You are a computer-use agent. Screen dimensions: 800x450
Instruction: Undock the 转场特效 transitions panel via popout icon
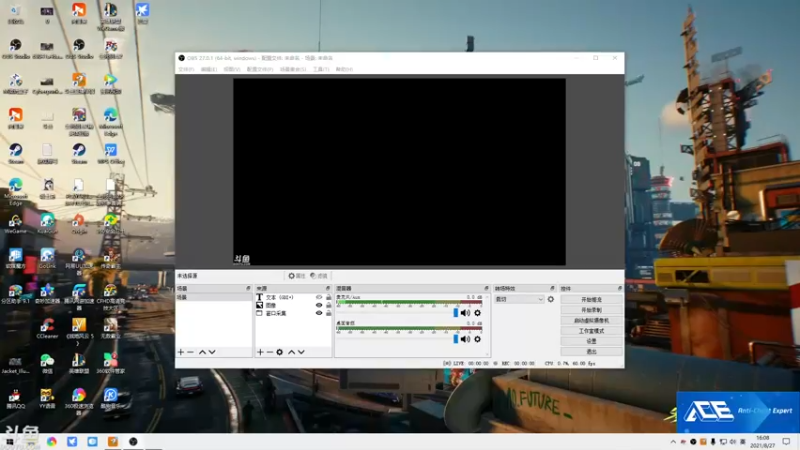point(552,288)
